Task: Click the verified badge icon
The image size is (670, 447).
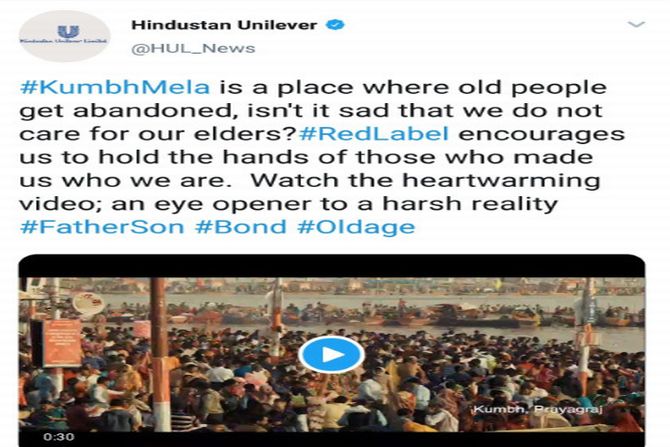Action: 335,25
